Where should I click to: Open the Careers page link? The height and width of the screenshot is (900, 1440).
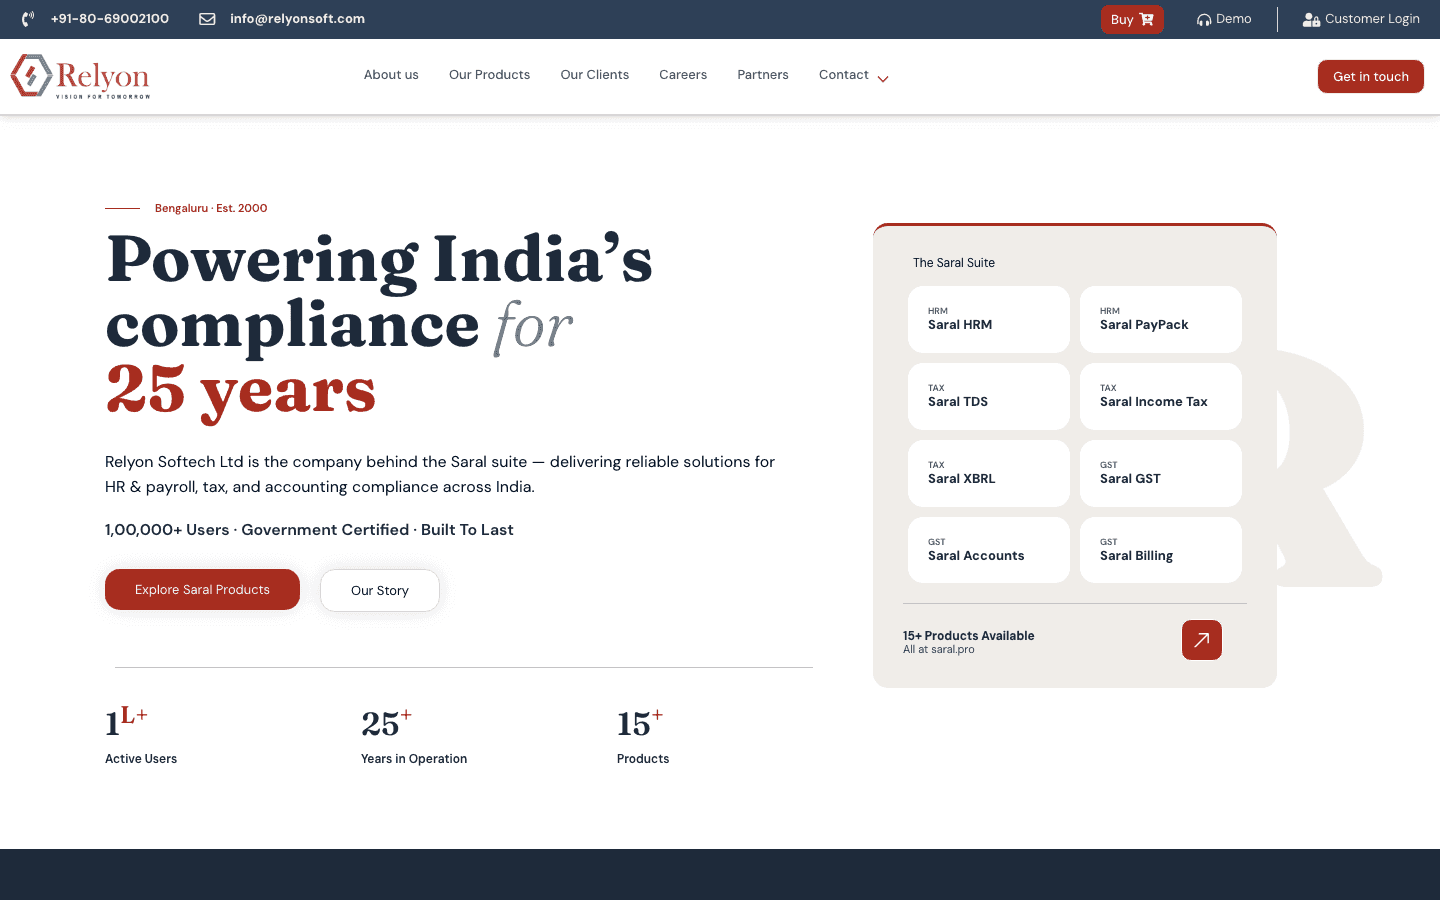pyautogui.click(x=683, y=75)
